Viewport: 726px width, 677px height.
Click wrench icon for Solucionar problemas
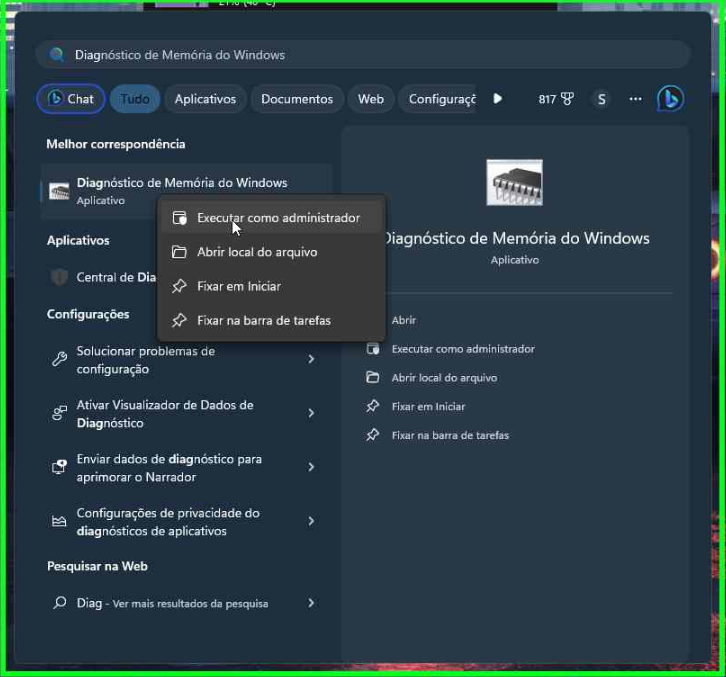point(59,359)
